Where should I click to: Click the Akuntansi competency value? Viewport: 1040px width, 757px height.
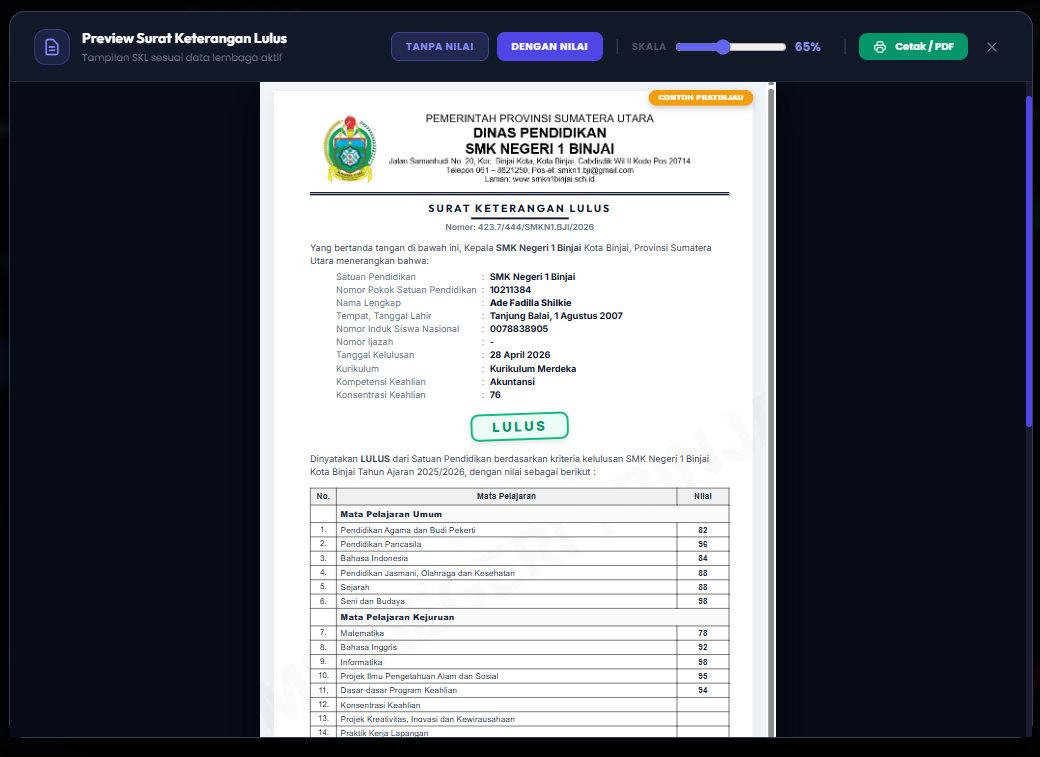(512, 382)
